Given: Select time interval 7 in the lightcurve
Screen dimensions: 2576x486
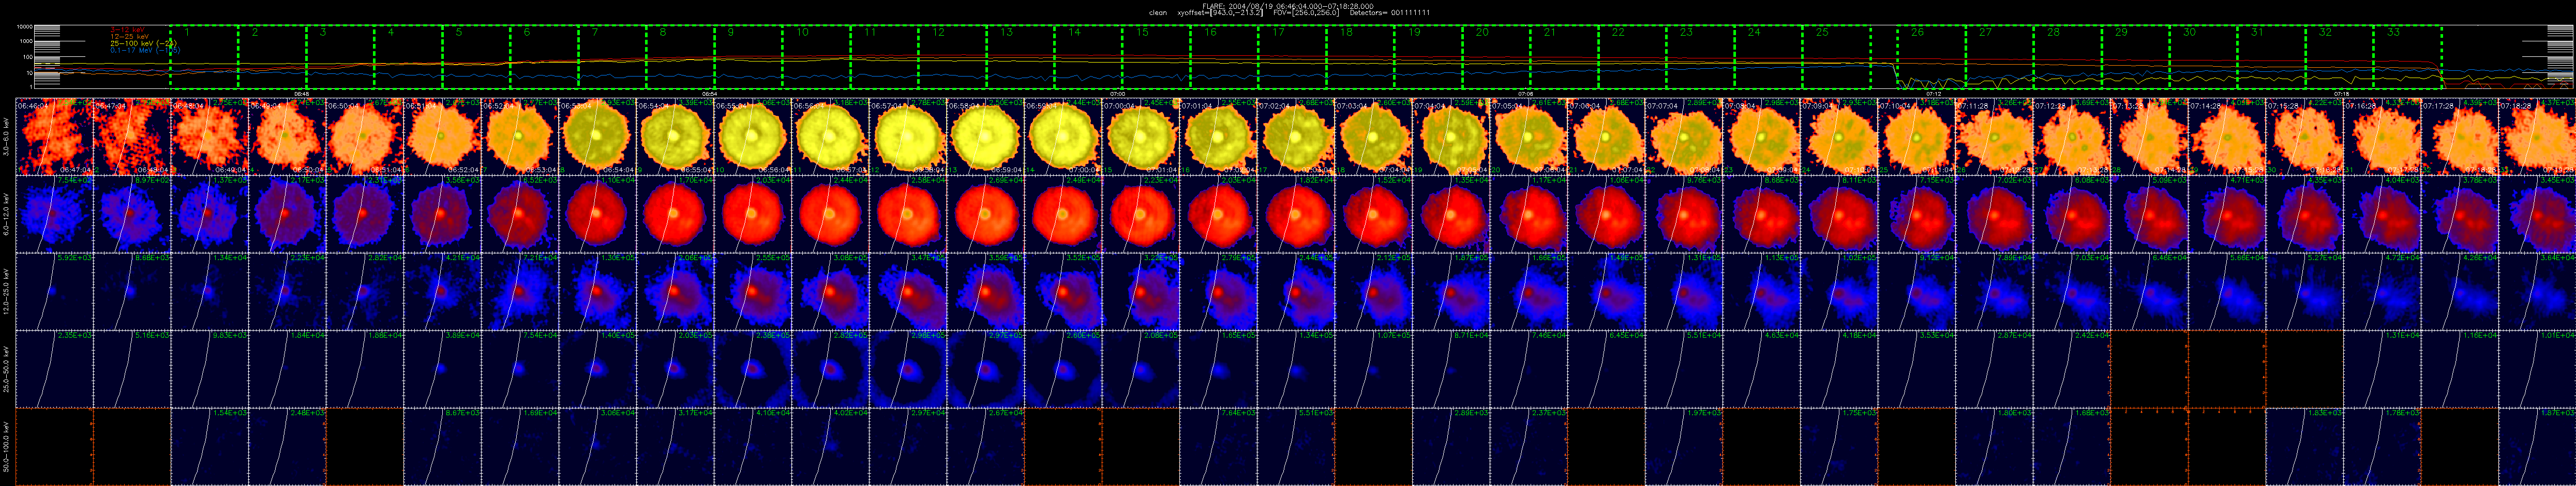Looking at the screenshot, I should pos(612,57).
